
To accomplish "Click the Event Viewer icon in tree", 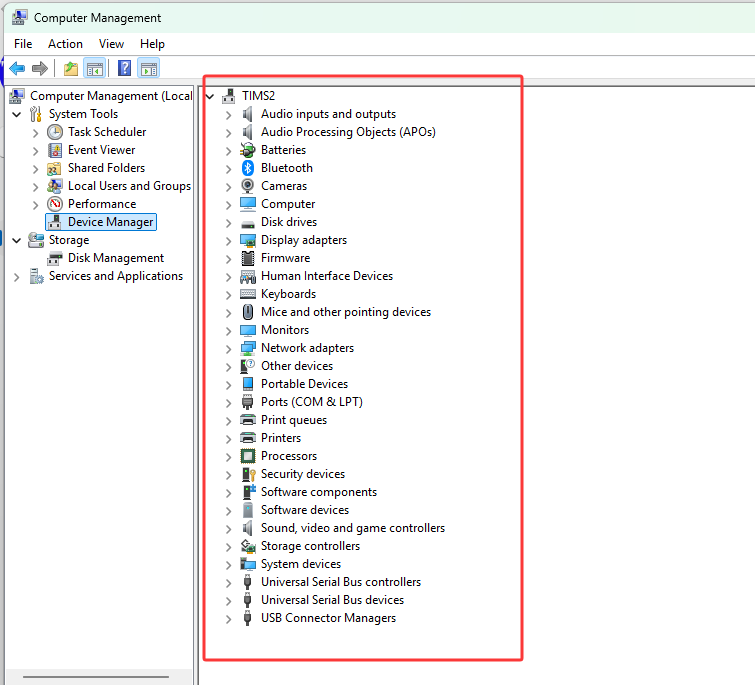I will point(55,150).
